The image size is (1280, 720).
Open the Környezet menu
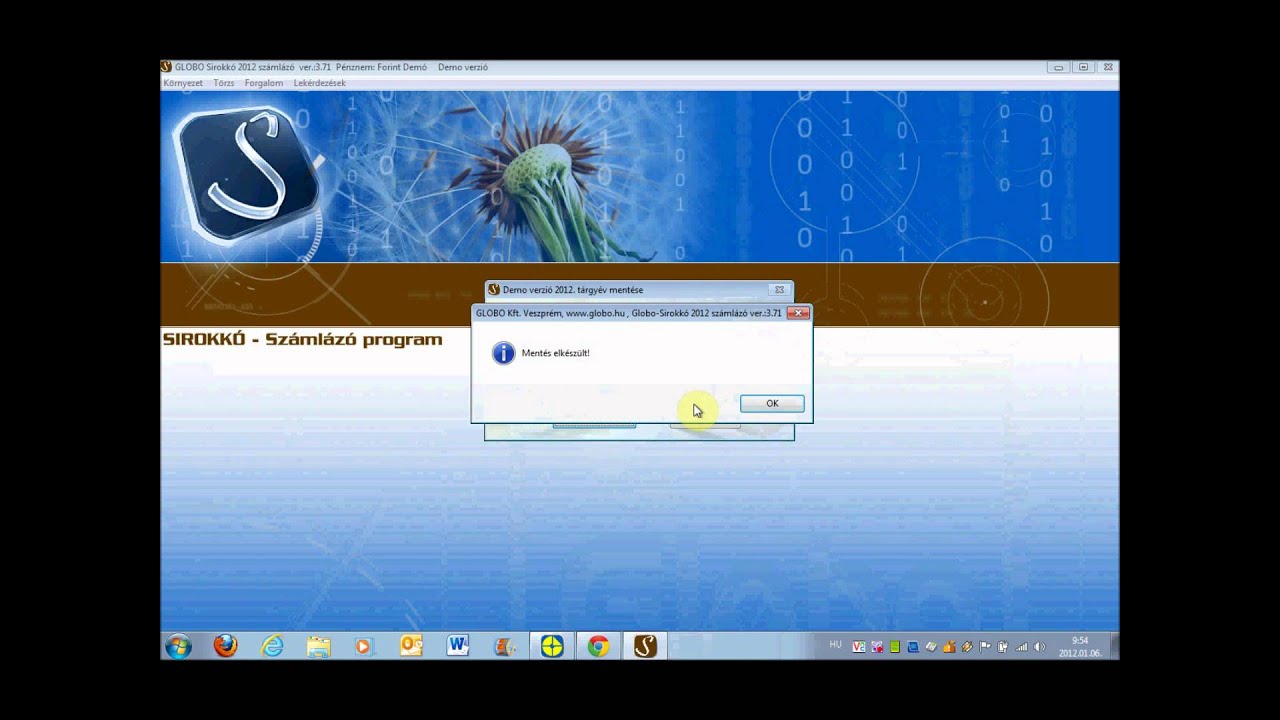183,83
